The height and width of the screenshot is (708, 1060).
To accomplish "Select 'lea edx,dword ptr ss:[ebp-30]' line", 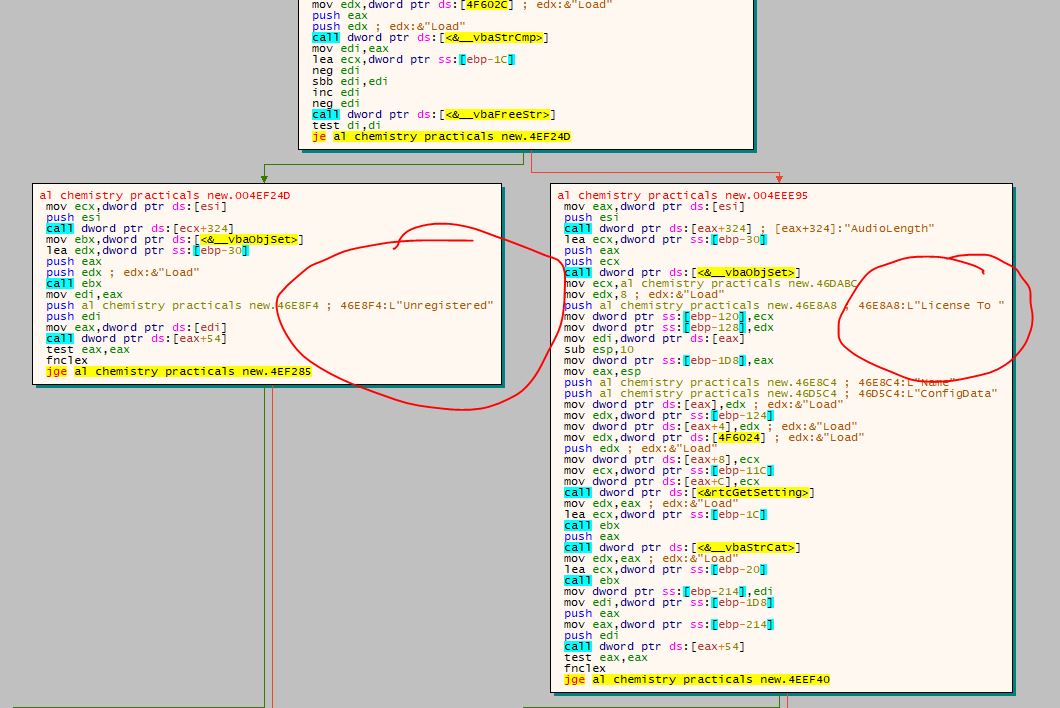I will pyautogui.click(x=147, y=250).
